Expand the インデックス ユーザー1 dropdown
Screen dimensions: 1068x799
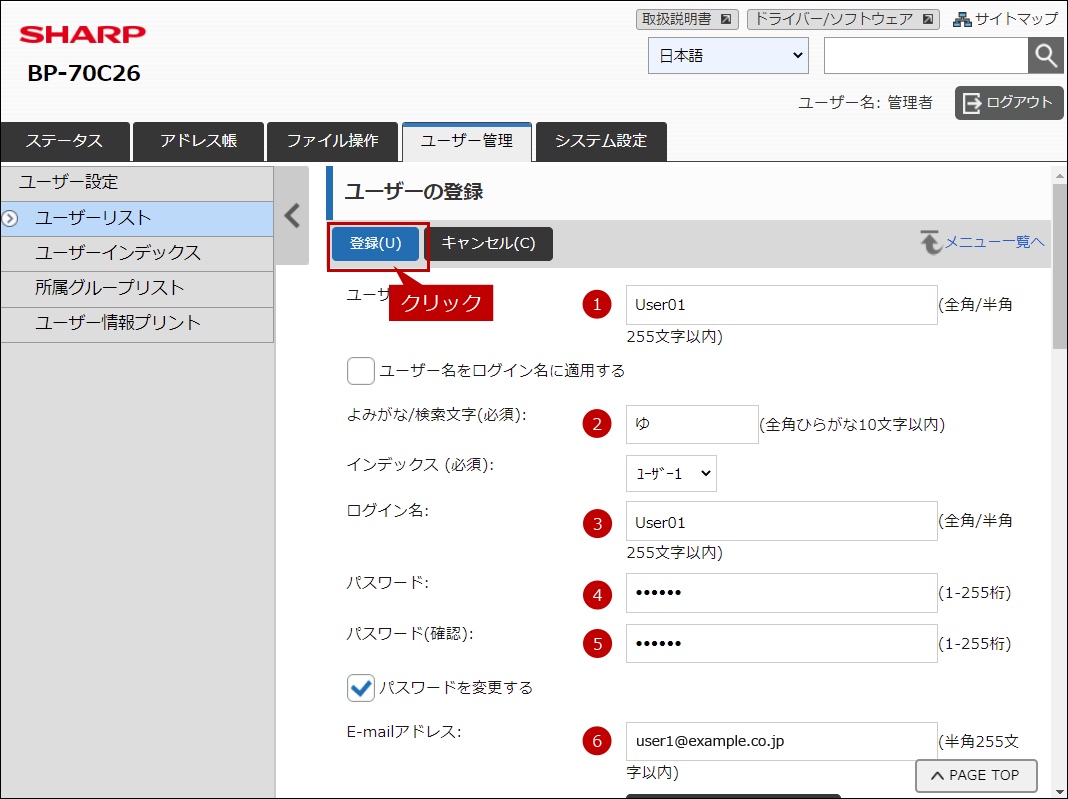tap(671, 473)
